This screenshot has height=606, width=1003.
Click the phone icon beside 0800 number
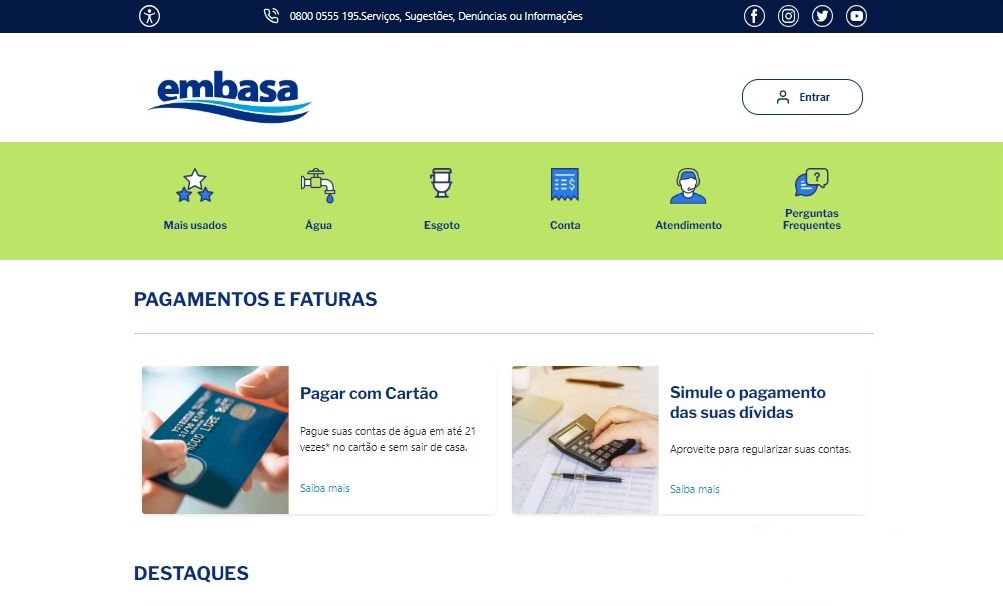[x=271, y=16]
